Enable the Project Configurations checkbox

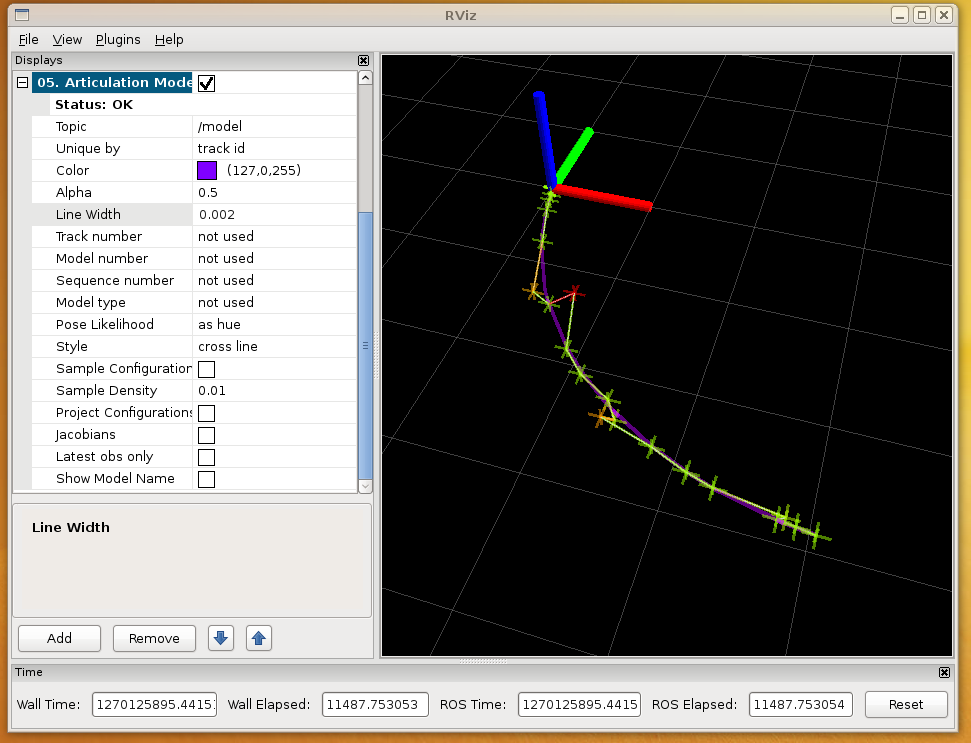(206, 413)
